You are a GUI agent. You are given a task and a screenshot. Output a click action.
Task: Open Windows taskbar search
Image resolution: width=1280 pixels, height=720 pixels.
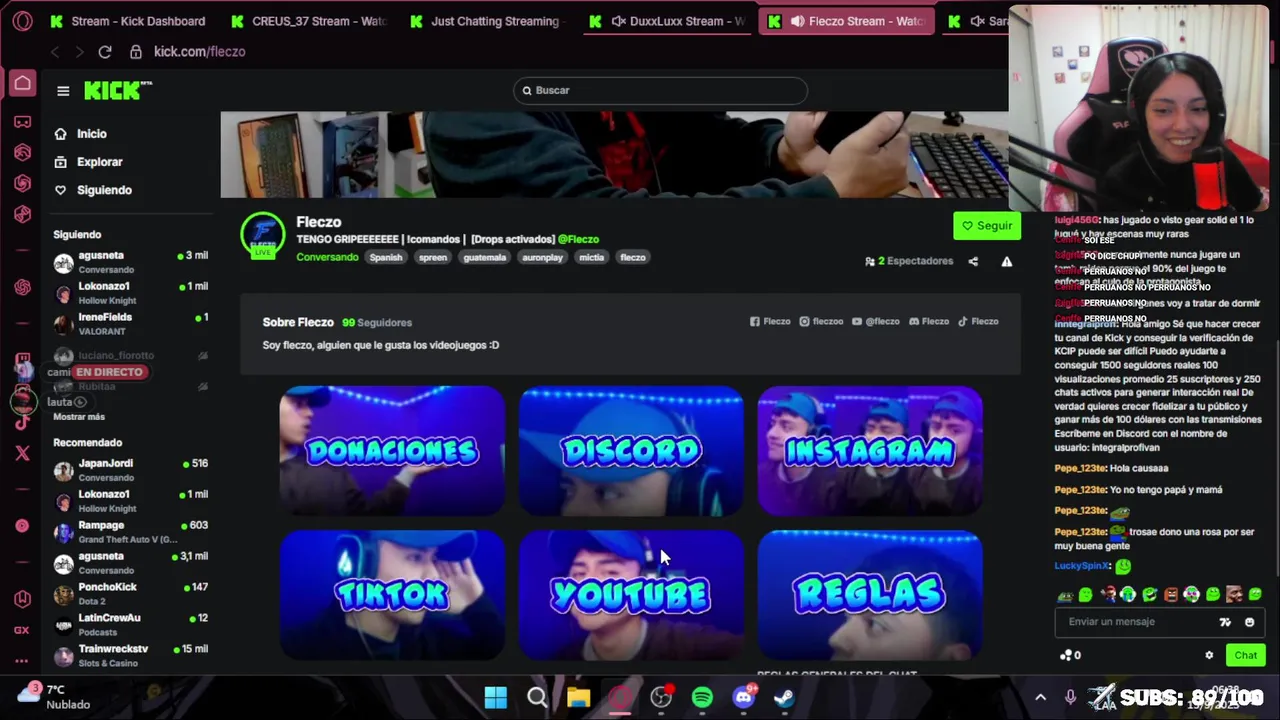click(537, 697)
